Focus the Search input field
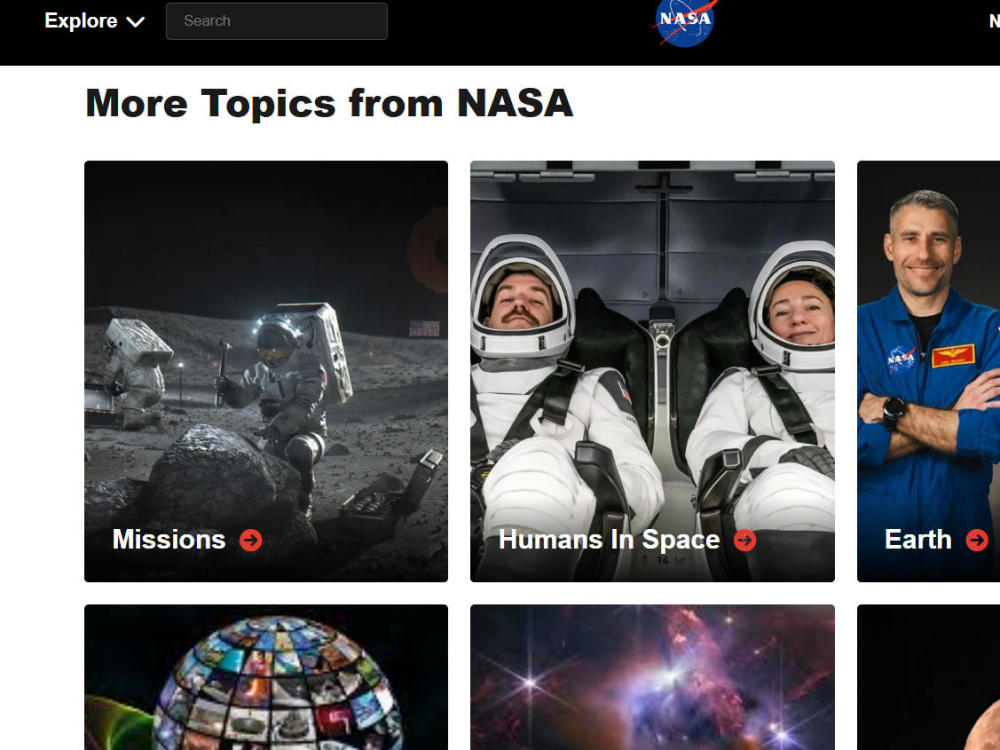The image size is (1000, 750). click(277, 21)
